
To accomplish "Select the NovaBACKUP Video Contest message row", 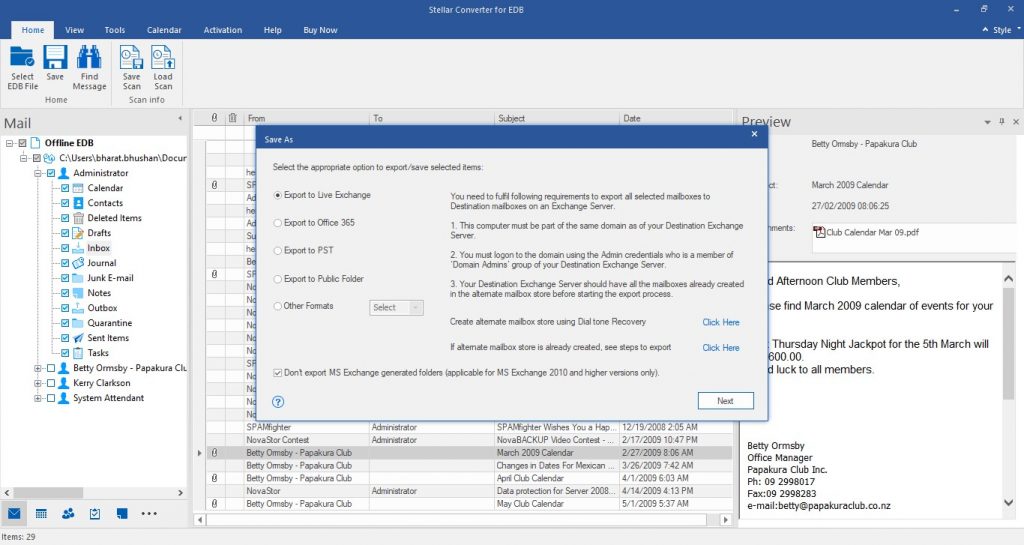I will tap(469, 440).
